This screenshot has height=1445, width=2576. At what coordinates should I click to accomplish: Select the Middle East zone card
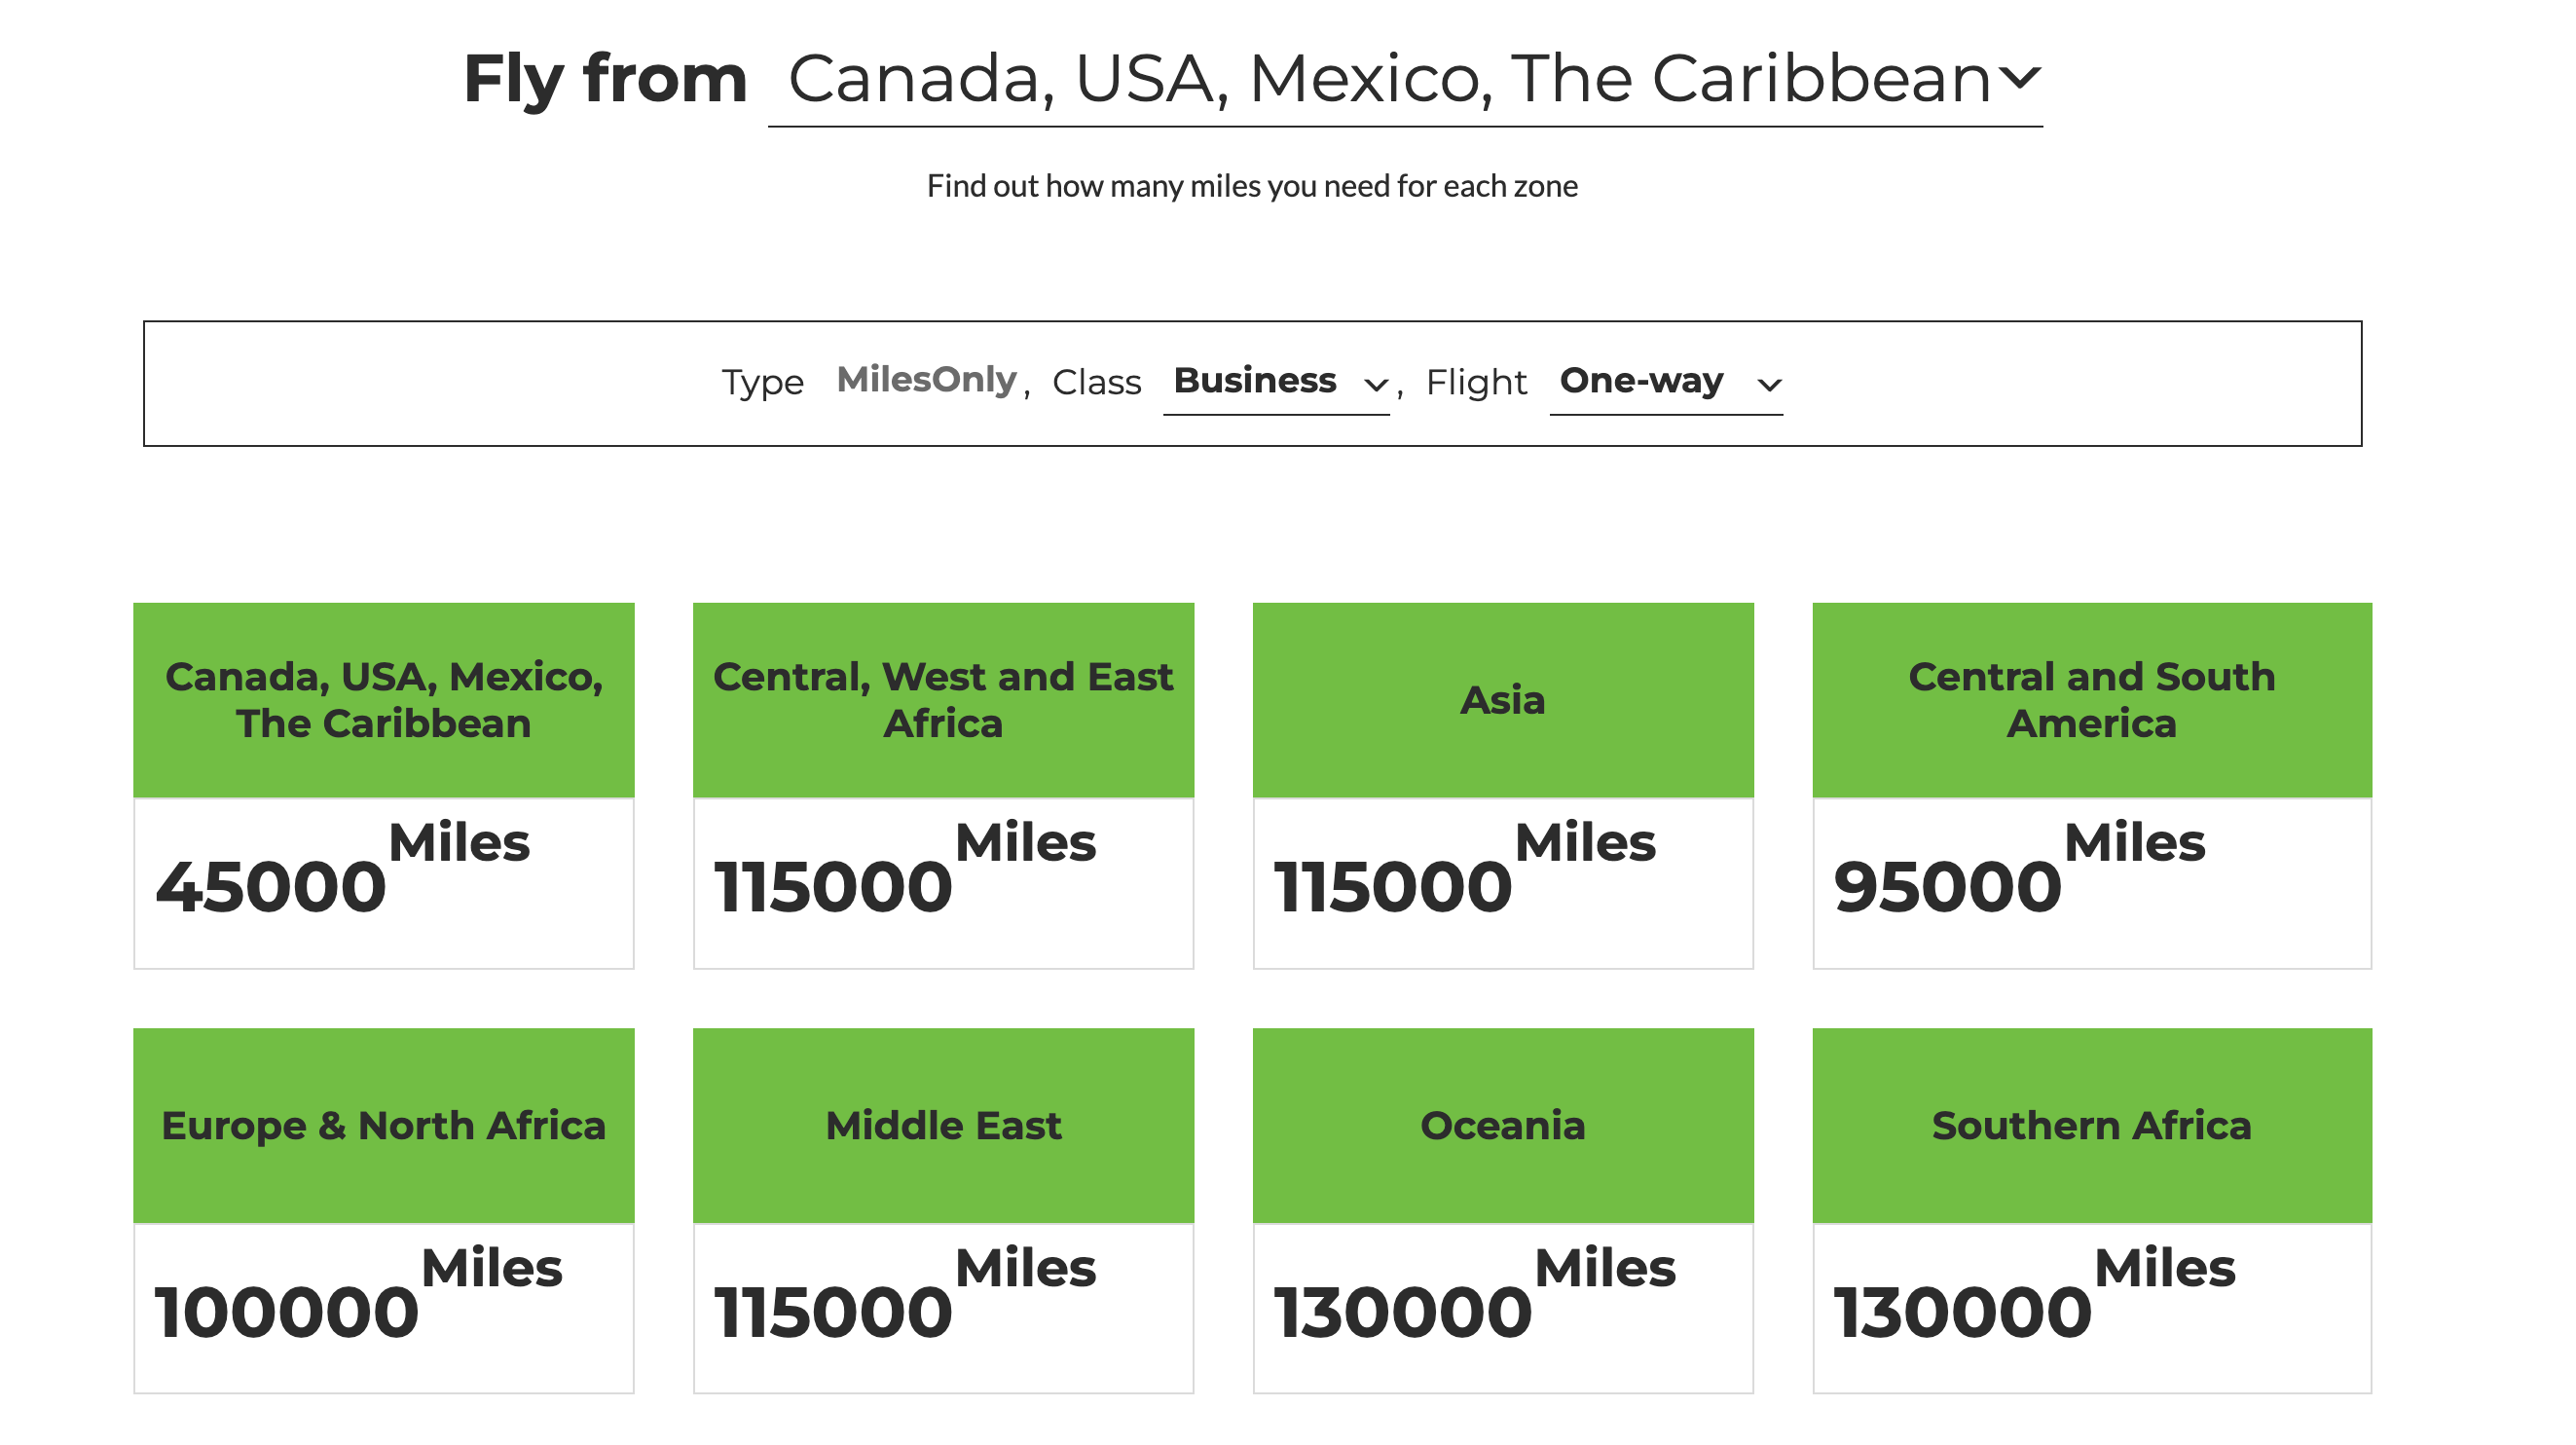(x=943, y=1125)
